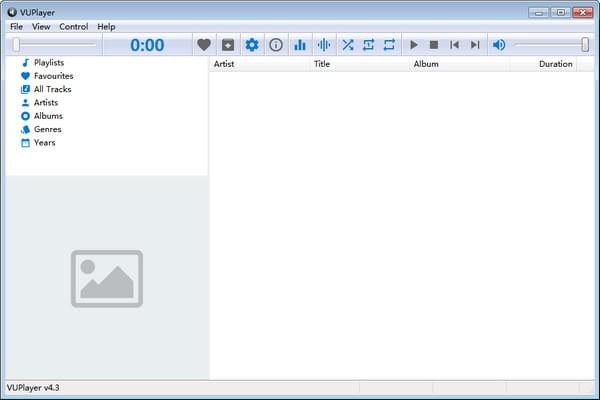Viewport: 600px width, 400px height.
Task: Mute audio using the speaker icon
Action: pos(499,45)
